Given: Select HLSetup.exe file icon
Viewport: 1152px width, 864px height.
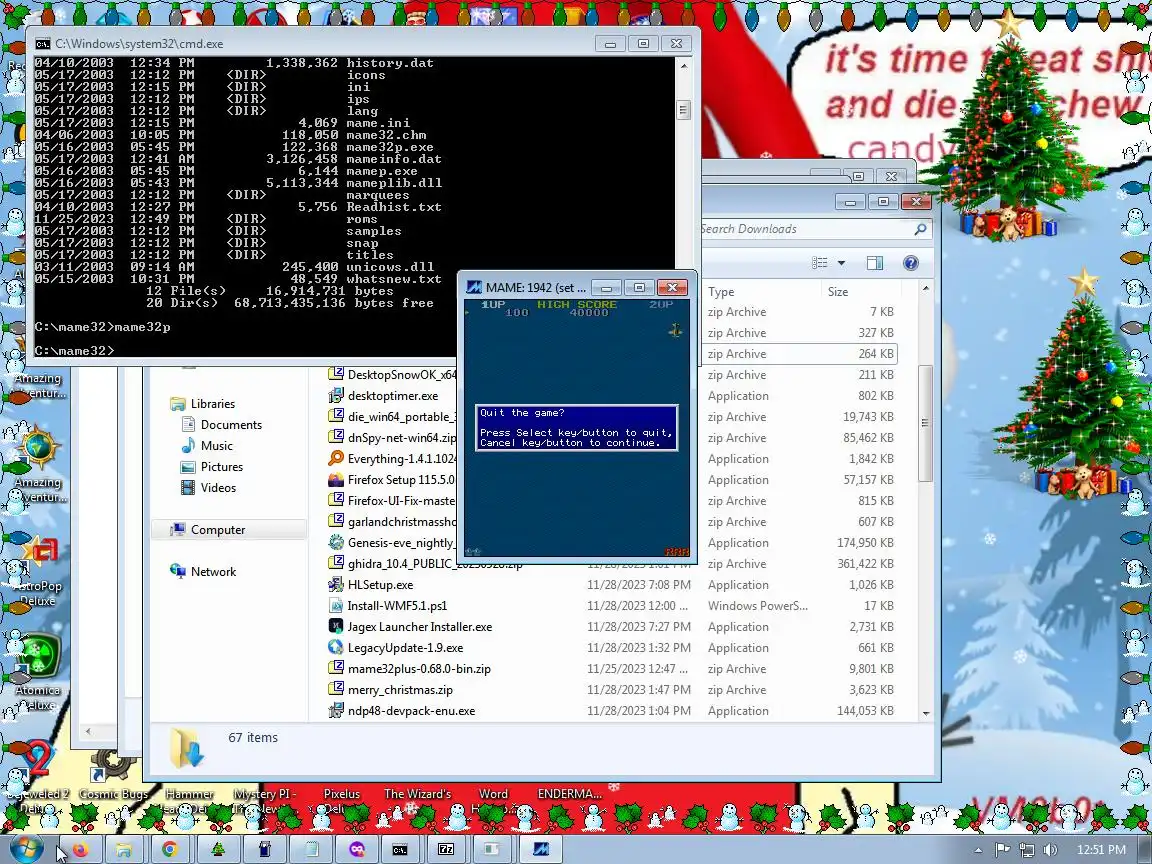Looking at the screenshot, I should coord(336,585).
